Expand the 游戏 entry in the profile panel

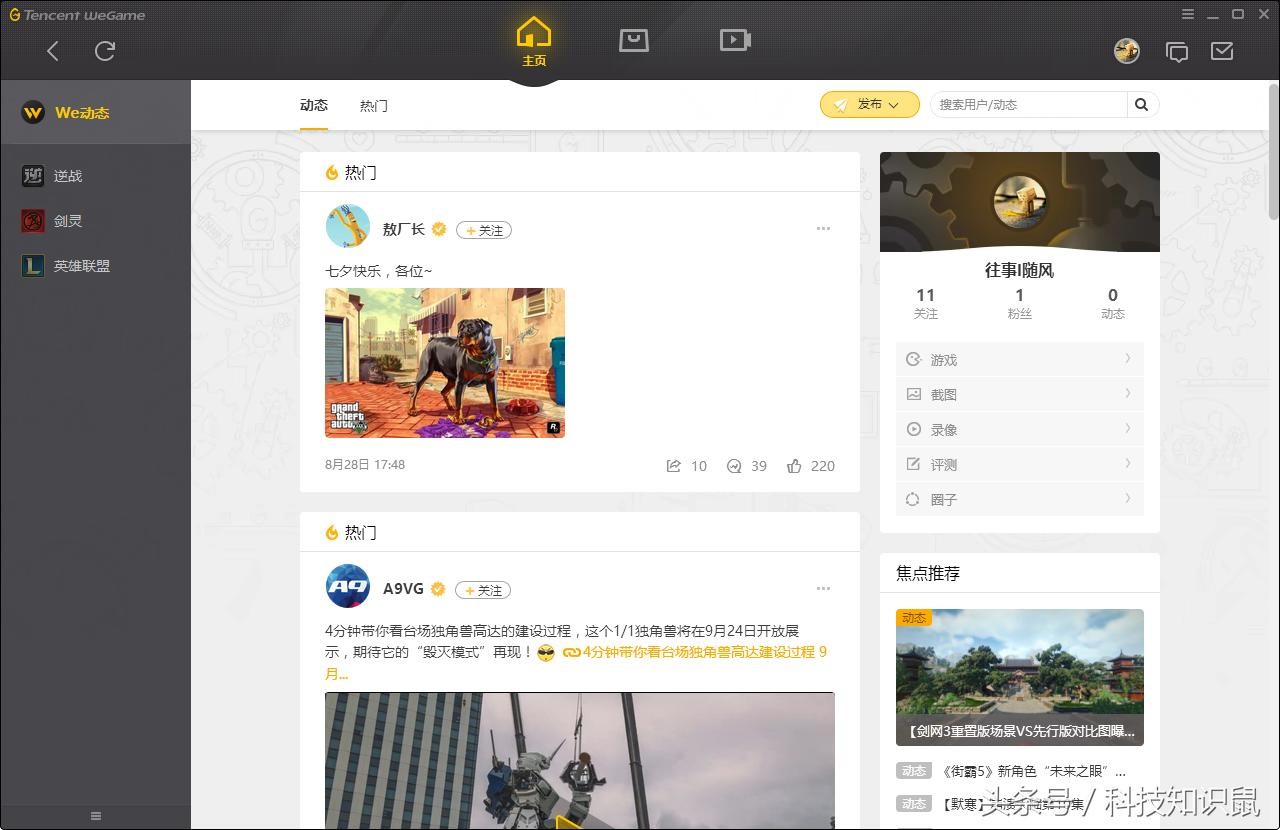(1019, 360)
